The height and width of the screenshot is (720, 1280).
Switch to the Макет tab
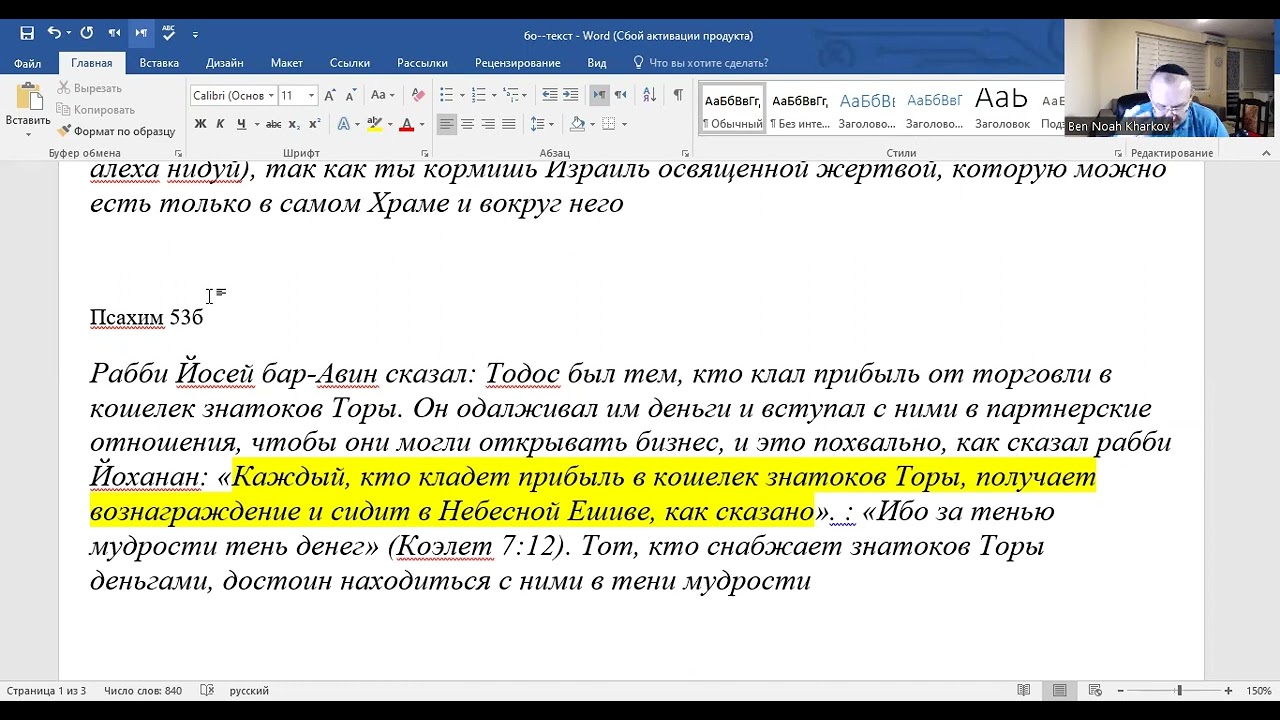tap(286, 63)
